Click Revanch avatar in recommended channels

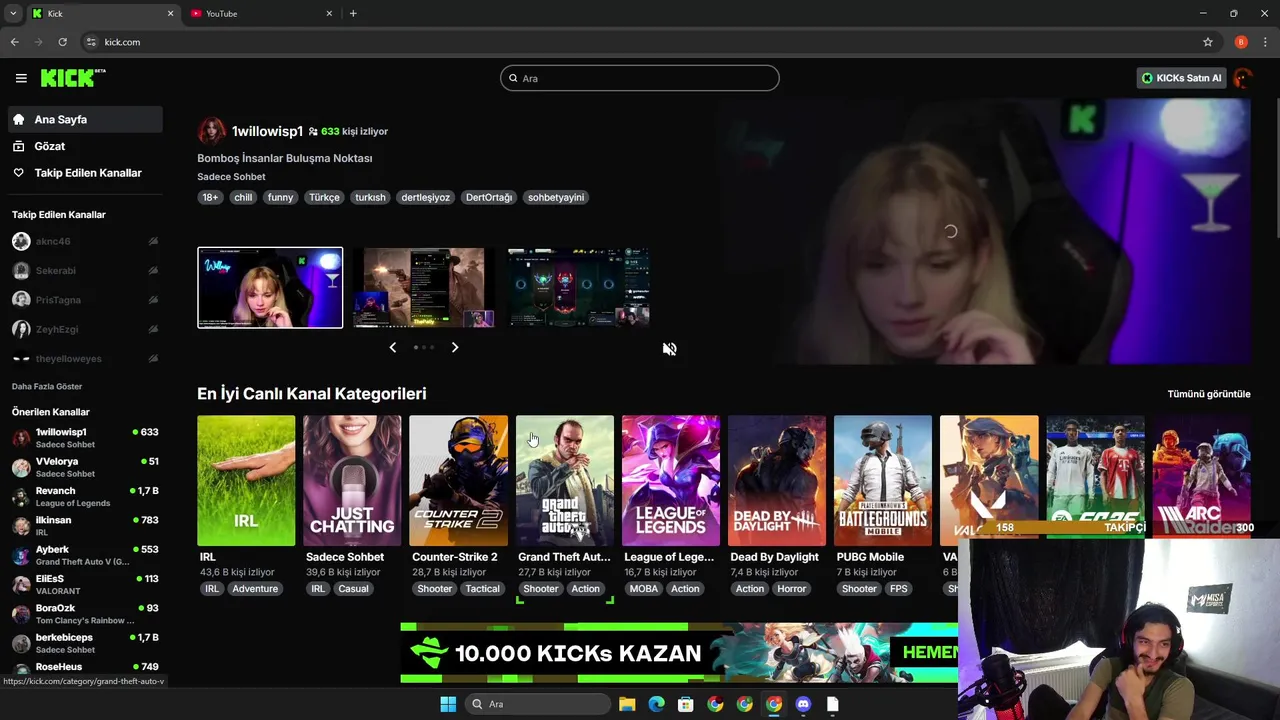[x=21, y=497]
